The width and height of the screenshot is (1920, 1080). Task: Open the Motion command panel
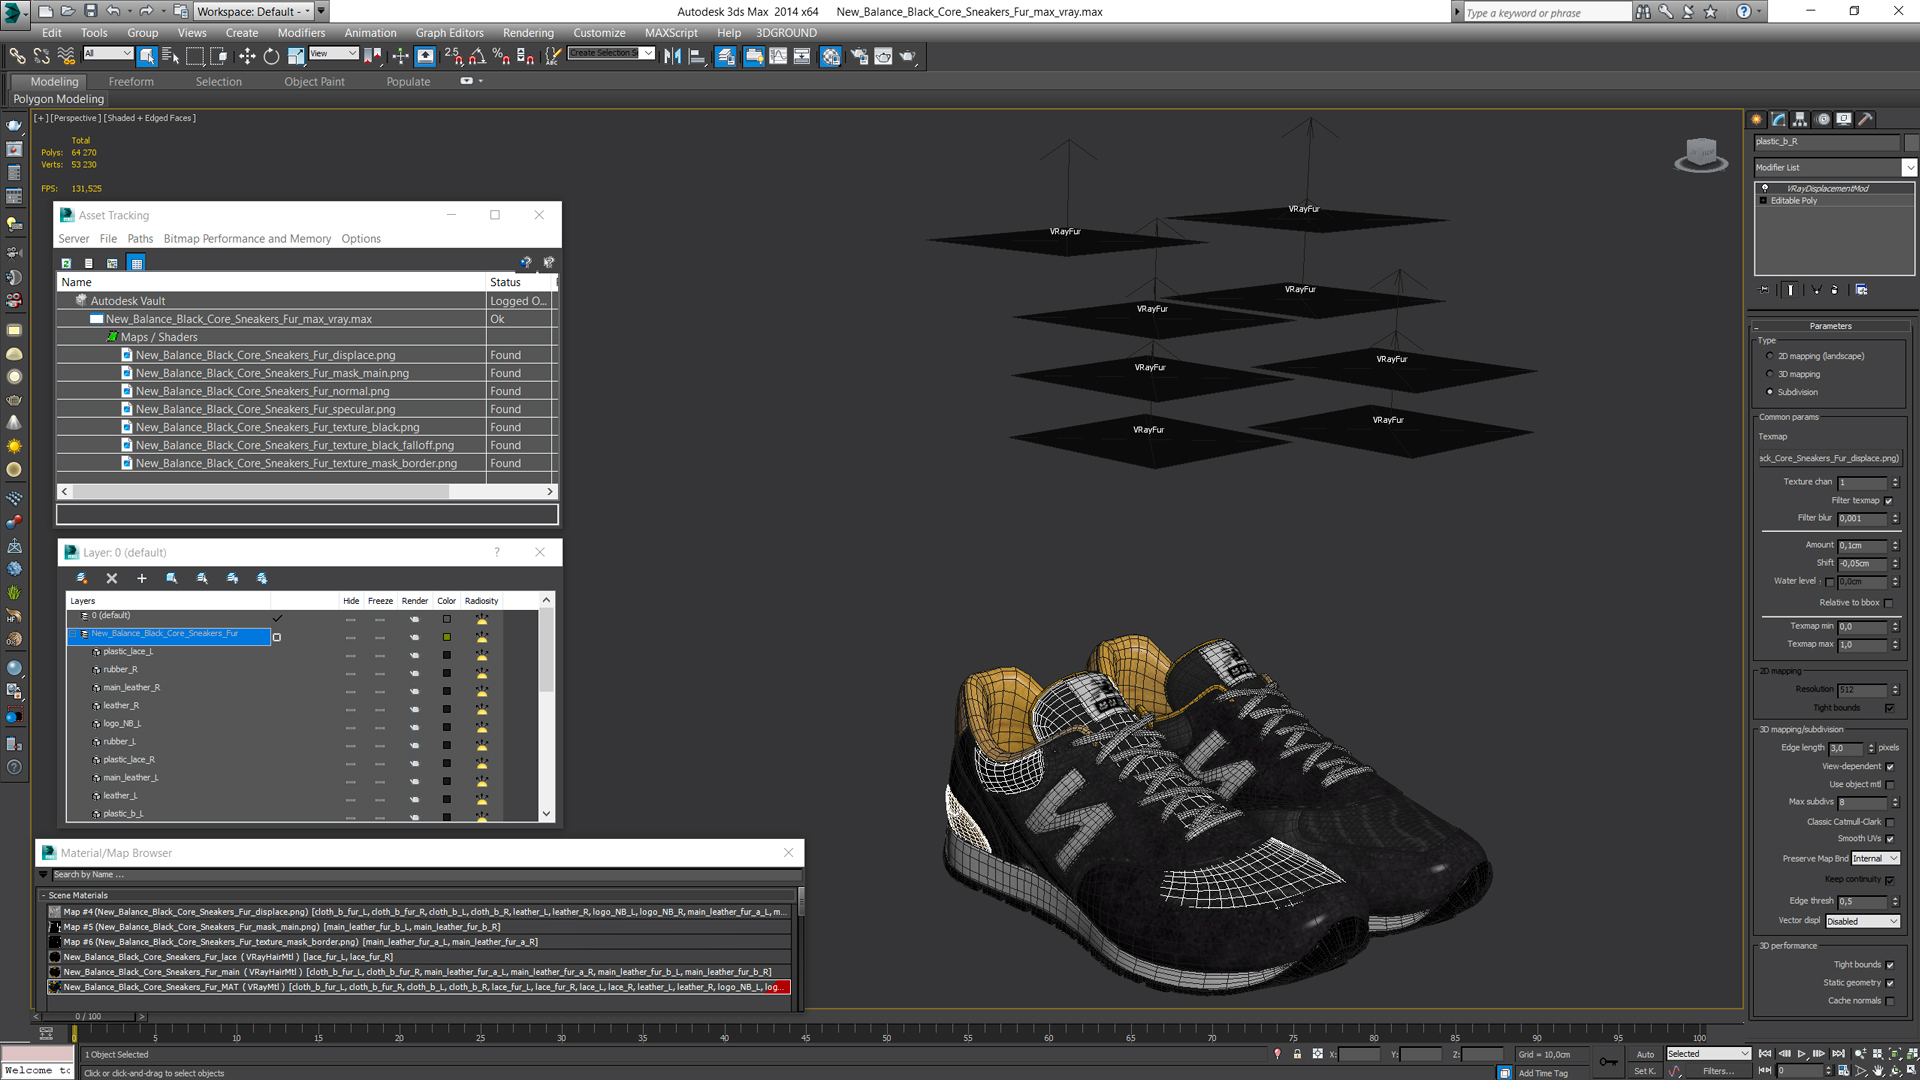click(1823, 119)
